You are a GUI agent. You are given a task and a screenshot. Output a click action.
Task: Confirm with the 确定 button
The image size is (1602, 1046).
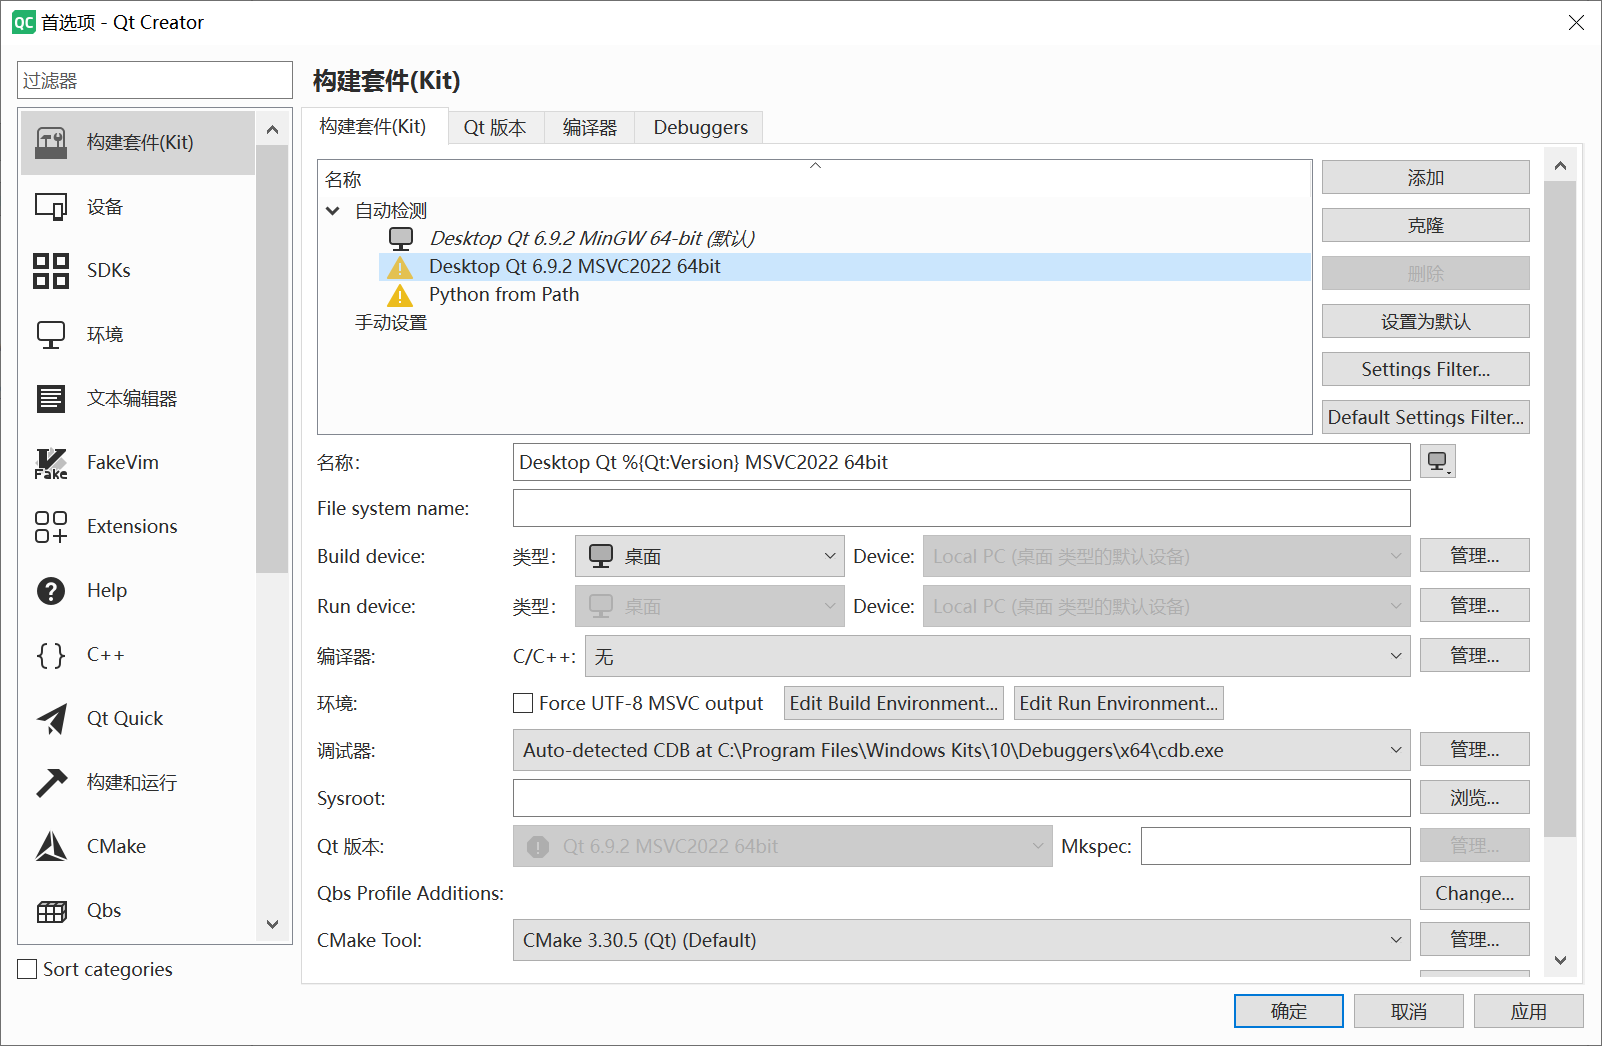1289,1011
